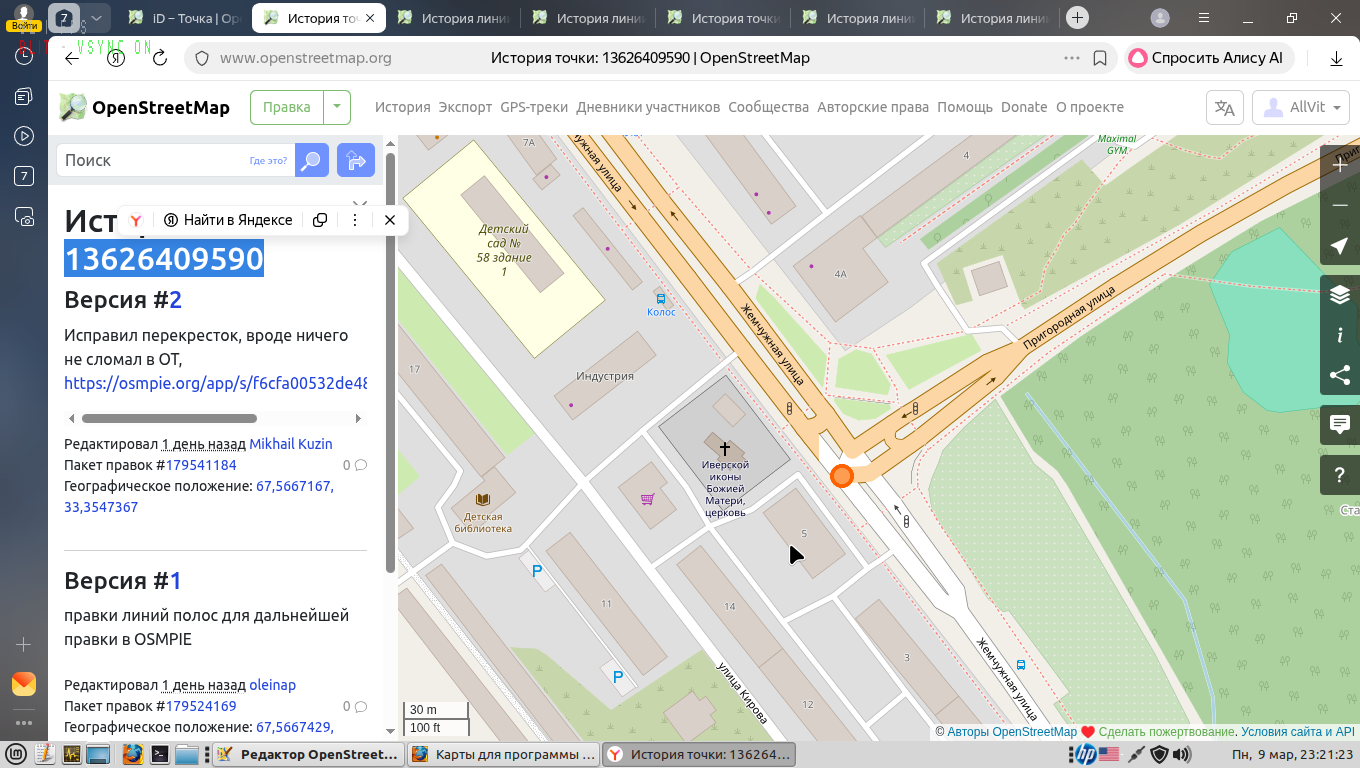Expand the browser tab groups chevron
Screen dimensions: 1360x768
[x=96, y=18]
